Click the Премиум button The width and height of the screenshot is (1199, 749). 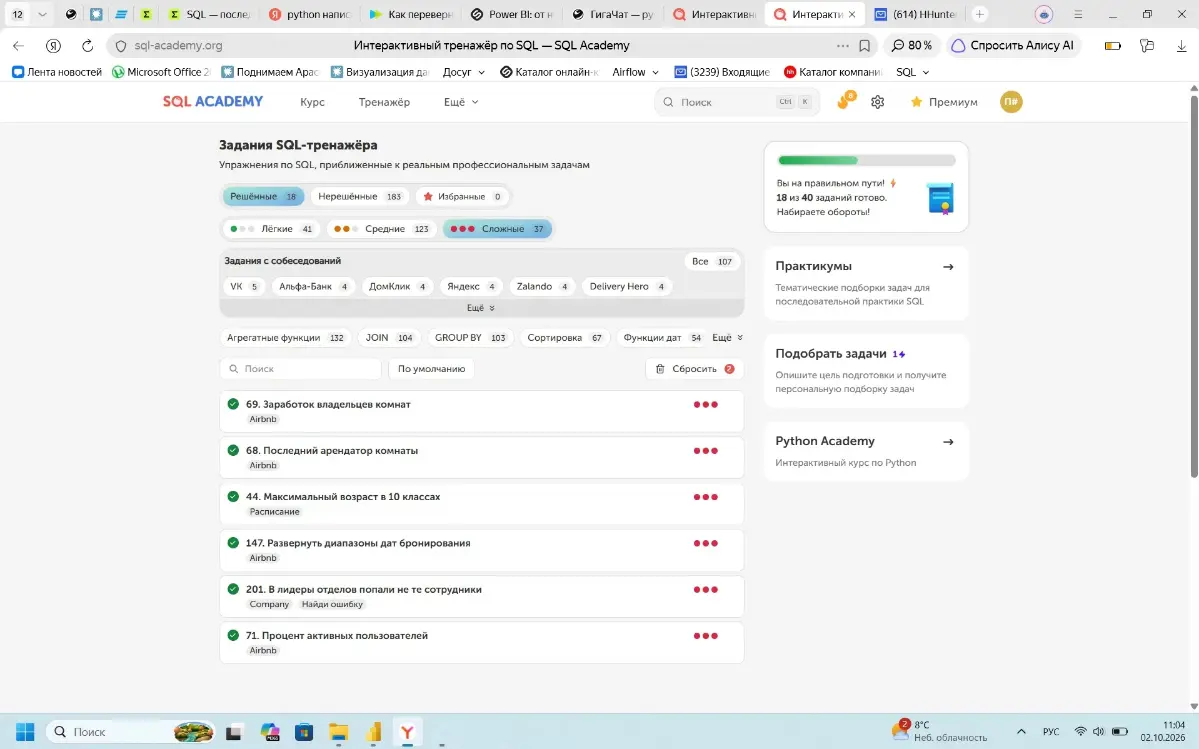pyautogui.click(x=944, y=102)
